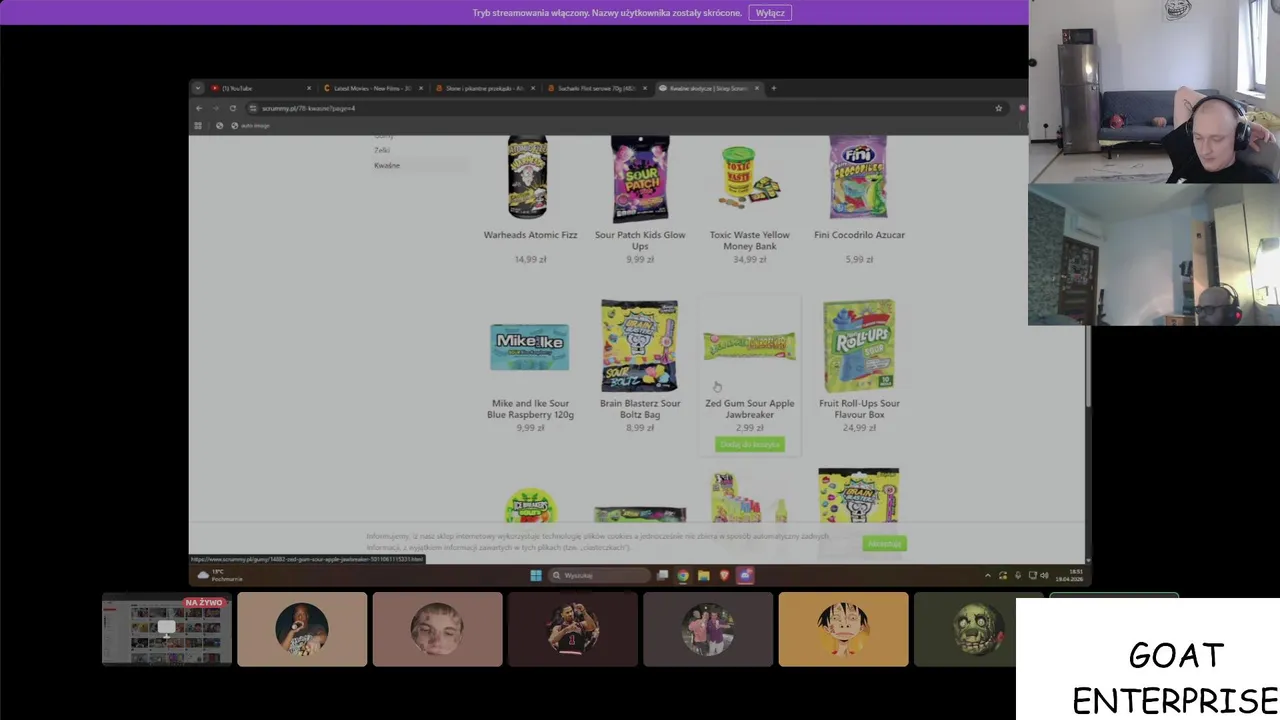1280x720 pixels.
Task: Expand the system tray hidden icons chevron
Action: click(988, 575)
